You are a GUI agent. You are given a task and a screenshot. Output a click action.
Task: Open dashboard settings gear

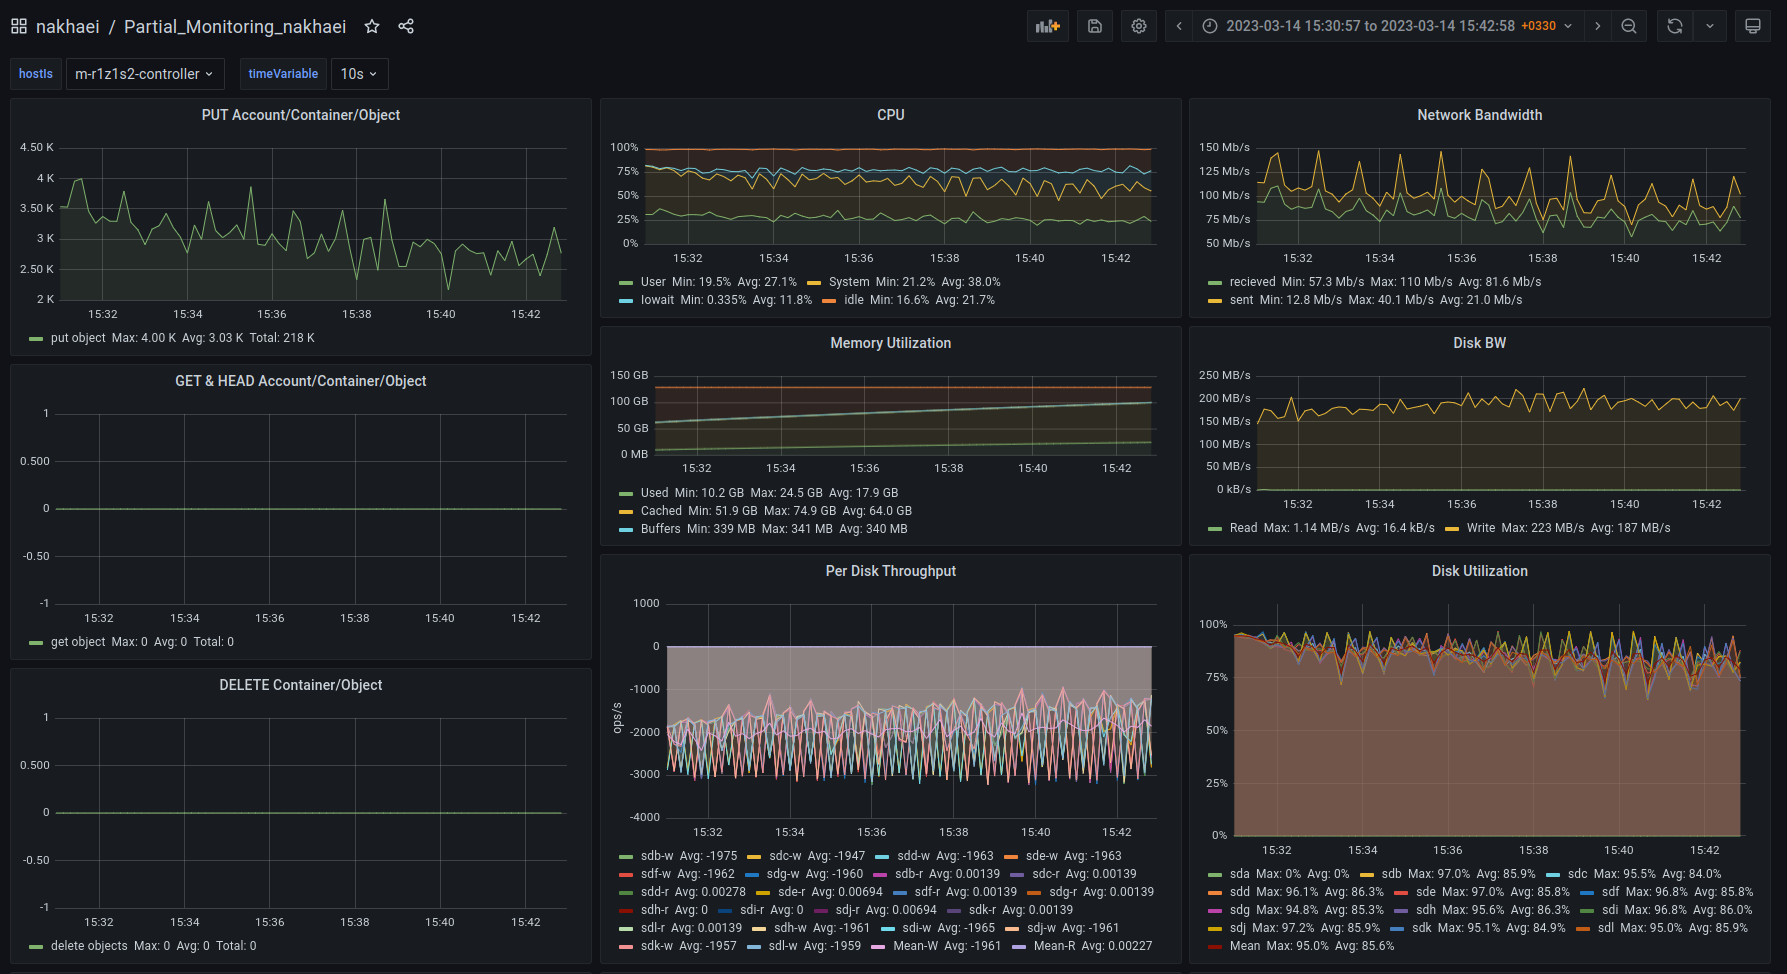point(1139,26)
